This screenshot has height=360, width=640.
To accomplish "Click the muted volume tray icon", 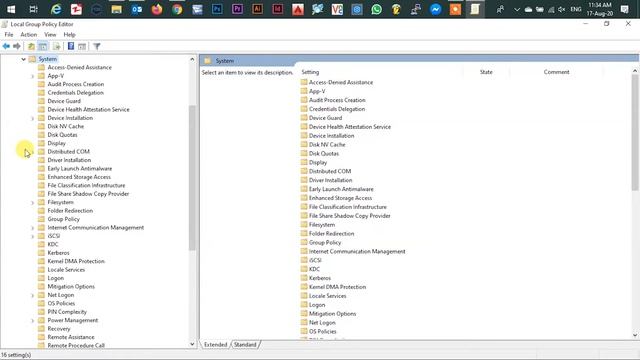I will coord(562,9).
